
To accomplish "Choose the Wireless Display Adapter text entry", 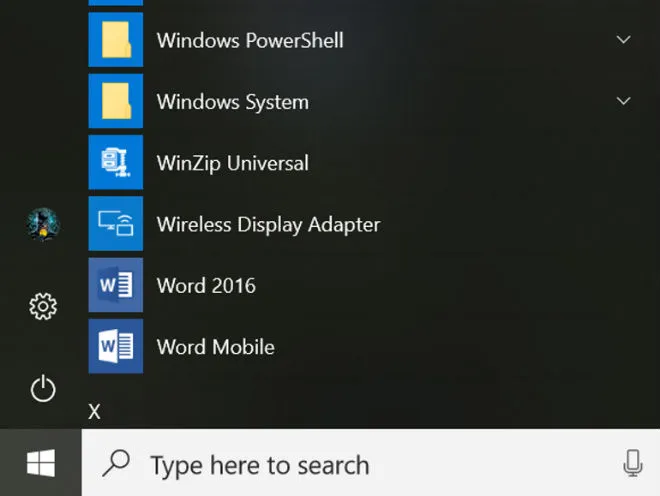I will (x=268, y=224).
